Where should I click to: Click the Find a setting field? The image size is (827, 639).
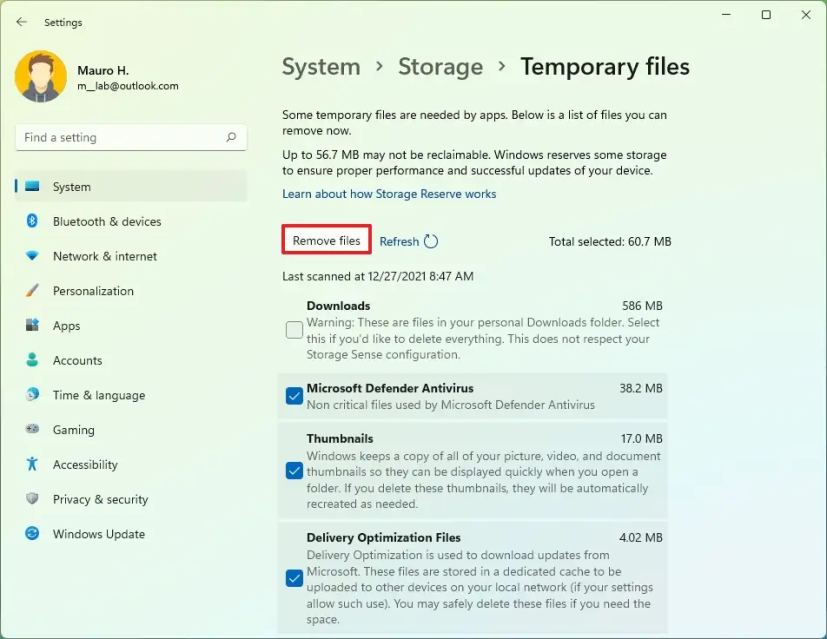(x=120, y=138)
